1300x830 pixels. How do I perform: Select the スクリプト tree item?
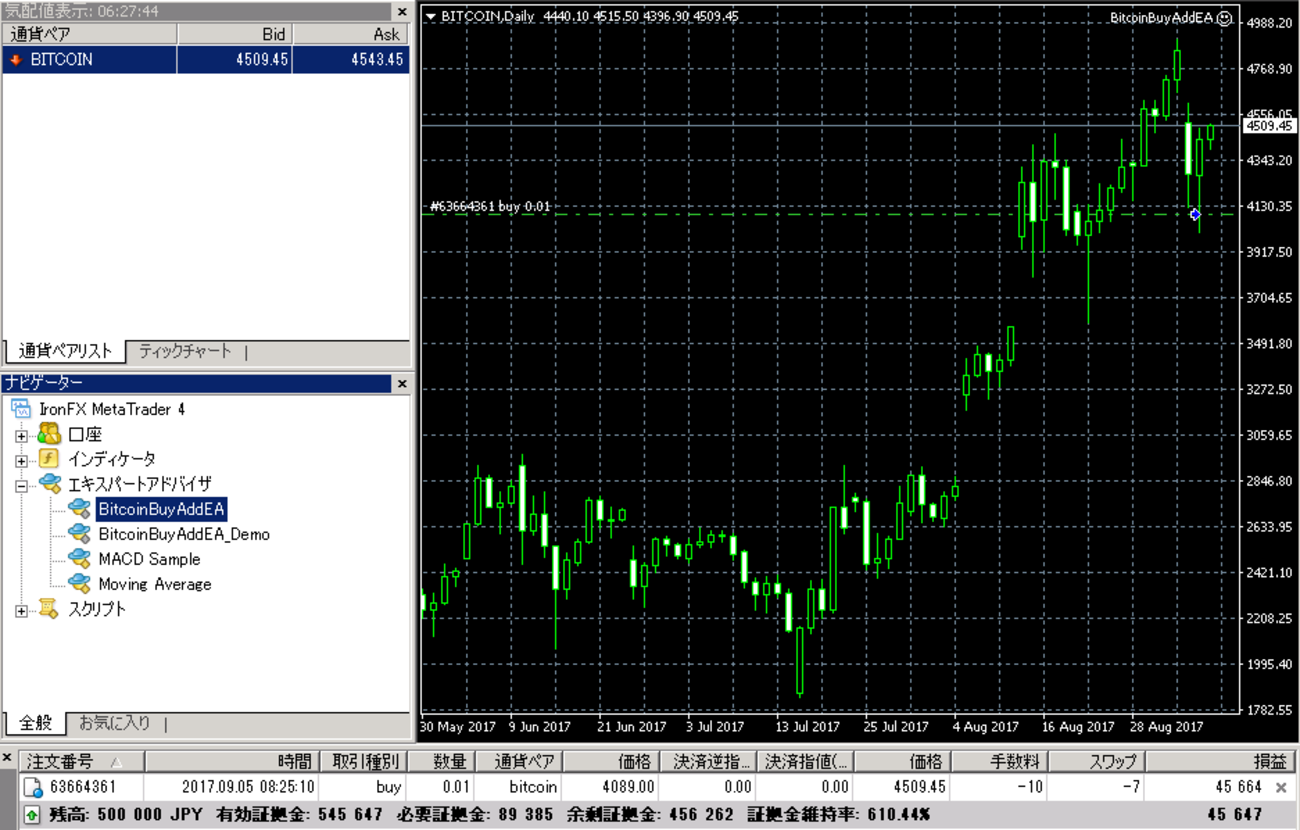tap(97, 610)
